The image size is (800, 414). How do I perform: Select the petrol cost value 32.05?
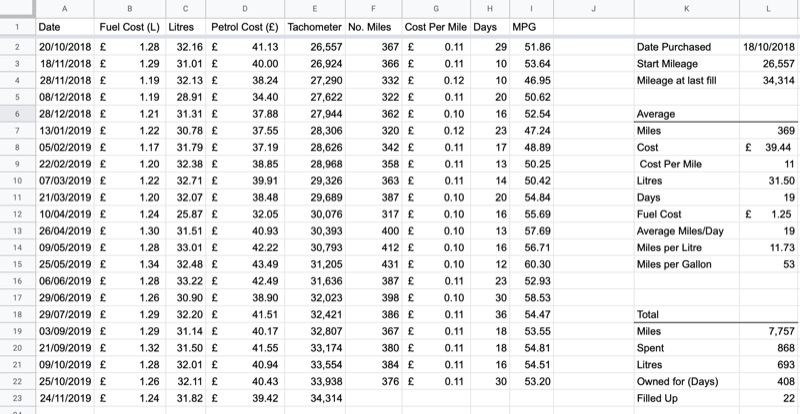245,214
